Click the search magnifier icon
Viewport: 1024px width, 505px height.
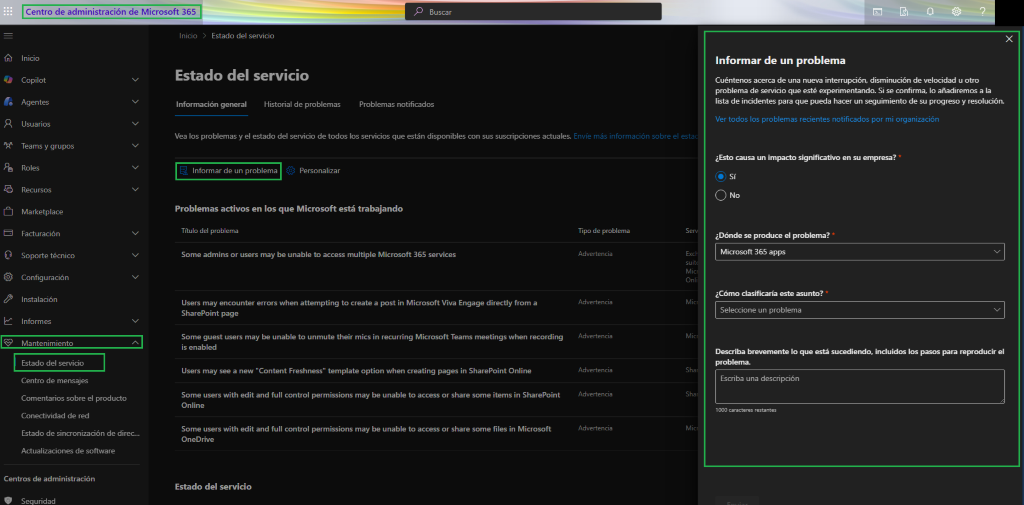pyautogui.click(x=418, y=12)
